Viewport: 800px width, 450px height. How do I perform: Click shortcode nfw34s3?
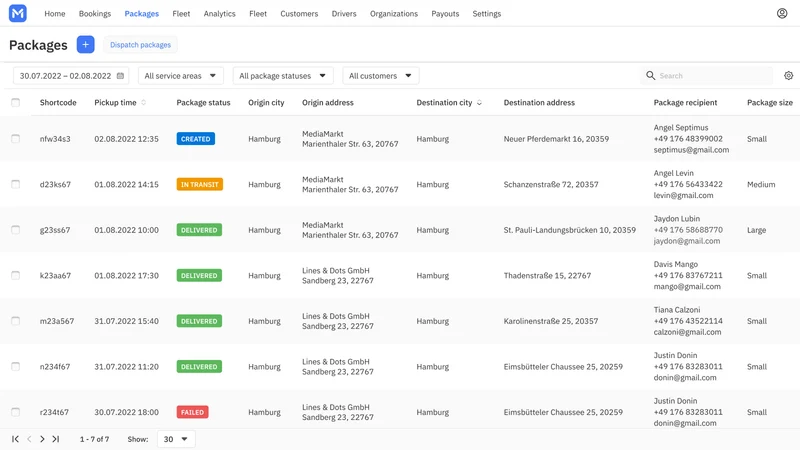[55, 139]
